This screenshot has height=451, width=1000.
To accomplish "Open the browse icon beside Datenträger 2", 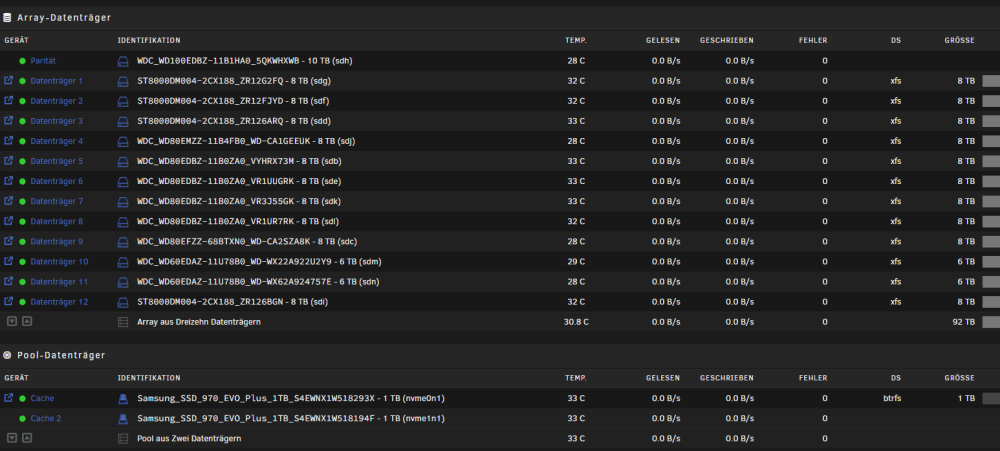I will 8,101.
